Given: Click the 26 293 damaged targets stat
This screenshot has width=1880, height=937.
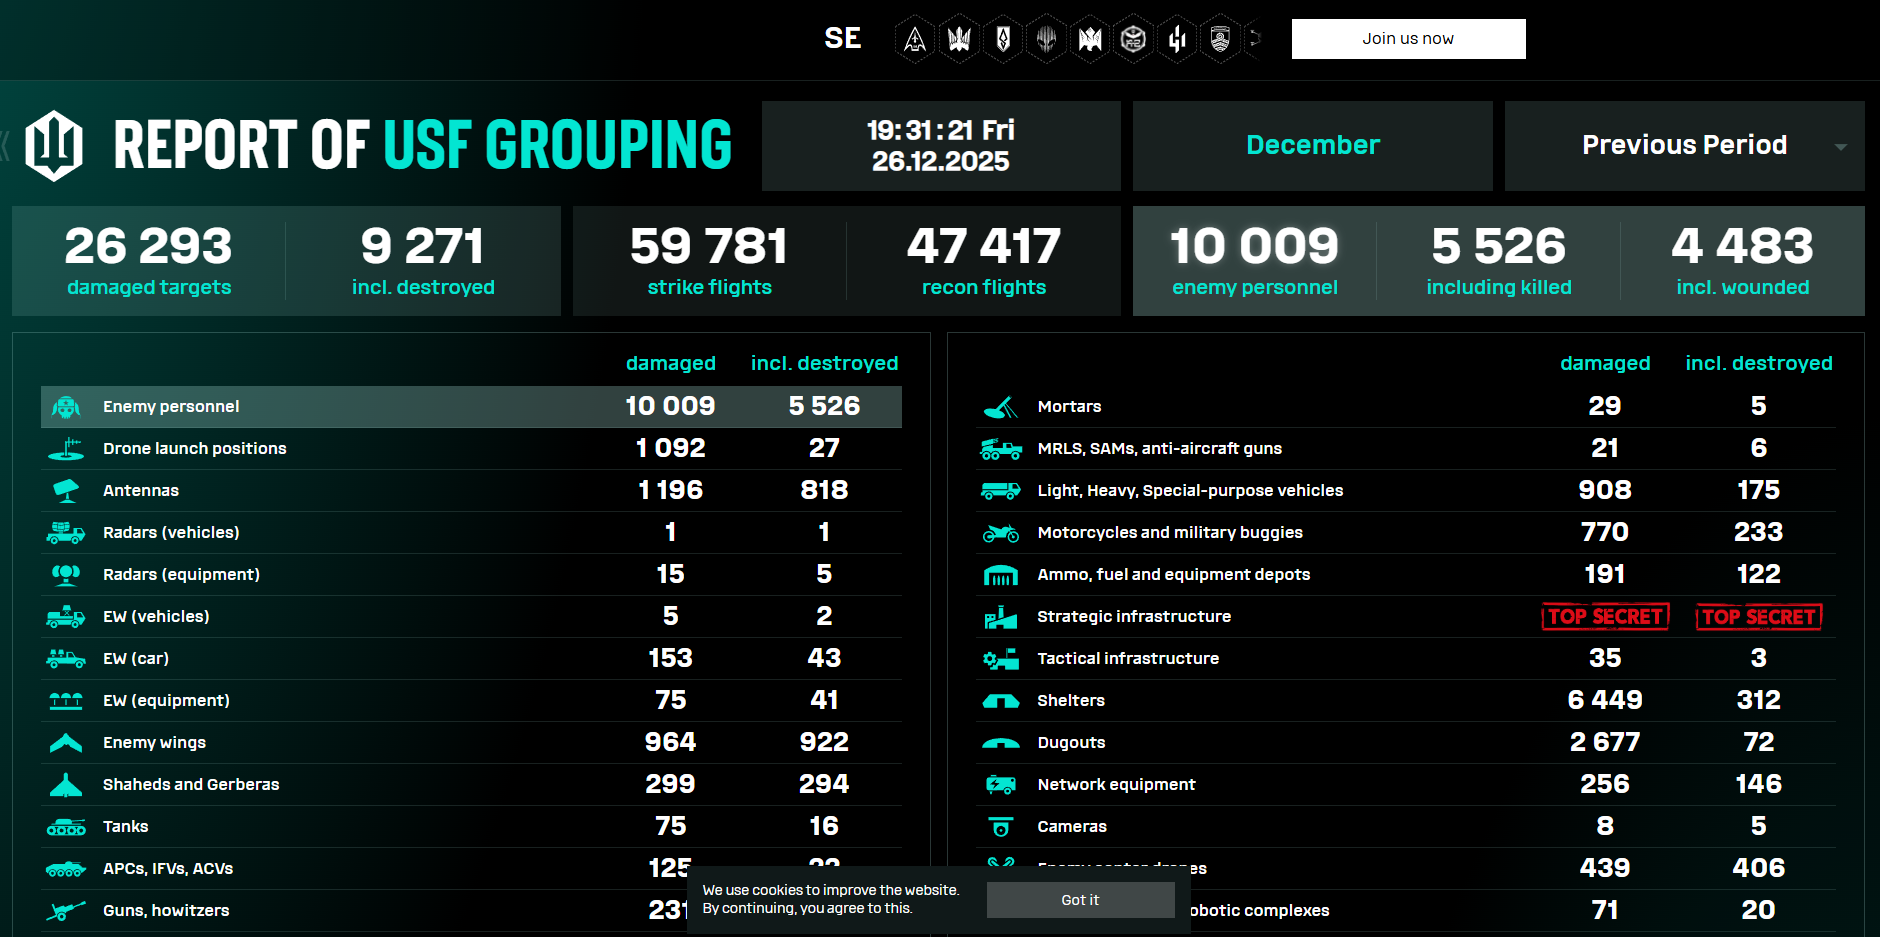Looking at the screenshot, I should pos(149,261).
